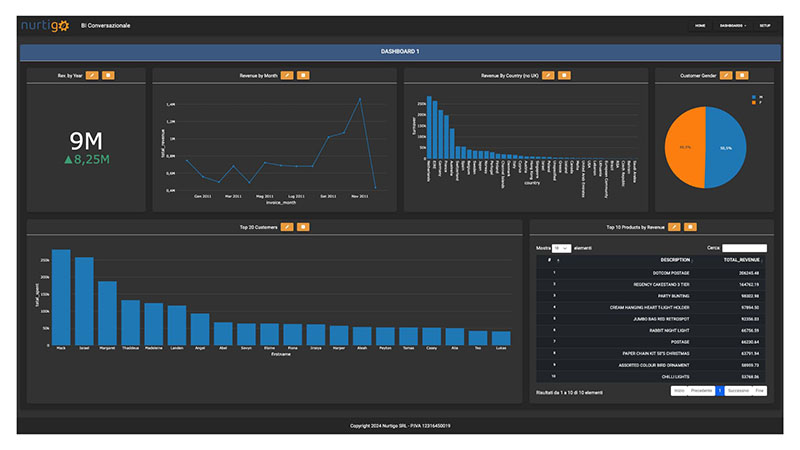Expand the DASHBOARDS dropdown menu
The width and height of the screenshot is (800, 450).
pyautogui.click(x=733, y=26)
